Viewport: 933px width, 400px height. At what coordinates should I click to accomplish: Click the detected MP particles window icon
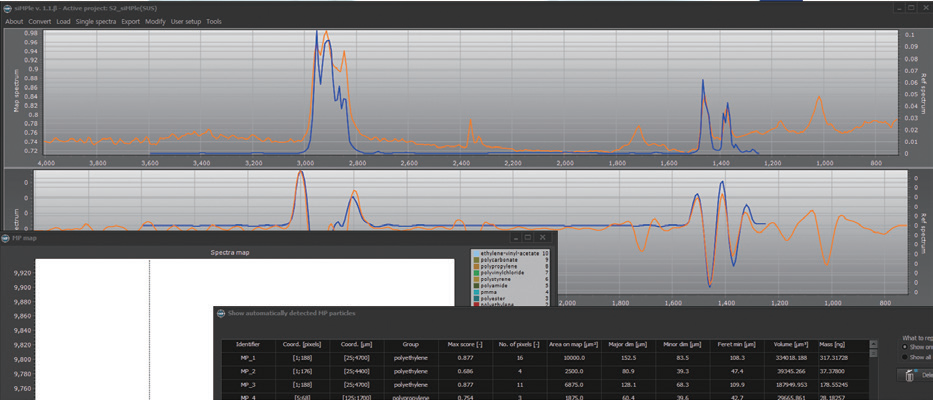pyautogui.click(x=221, y=313)
